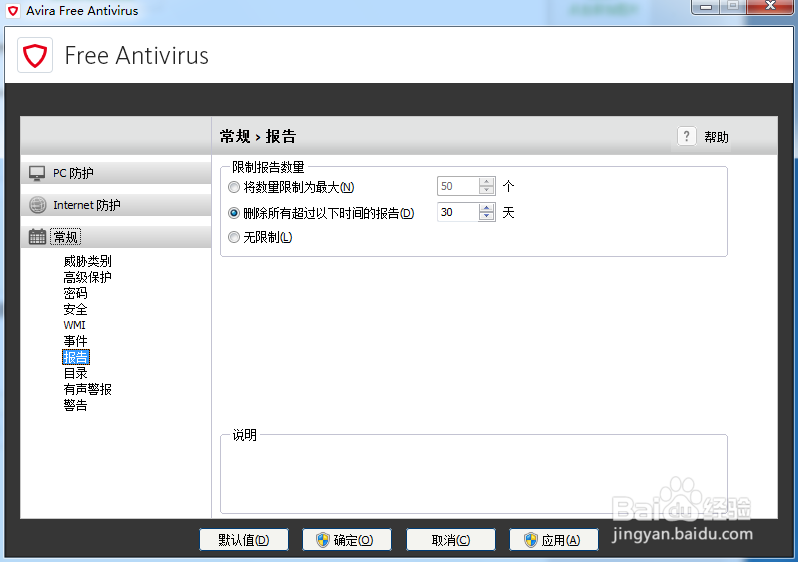Image resolution: width=798 pixels, height=562 pixels.
Task: Open the PC 防护 section
Action: click(116, 173)
